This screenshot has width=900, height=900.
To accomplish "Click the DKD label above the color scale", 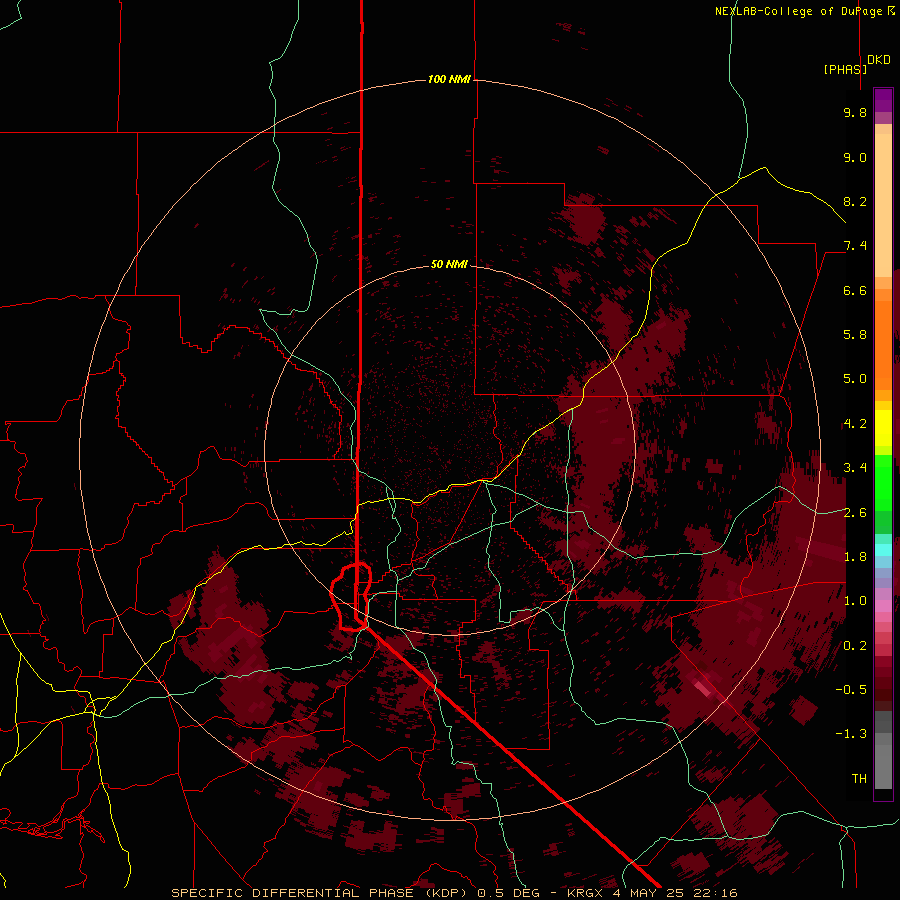I will pyautogui.click(x=879, y=60).
